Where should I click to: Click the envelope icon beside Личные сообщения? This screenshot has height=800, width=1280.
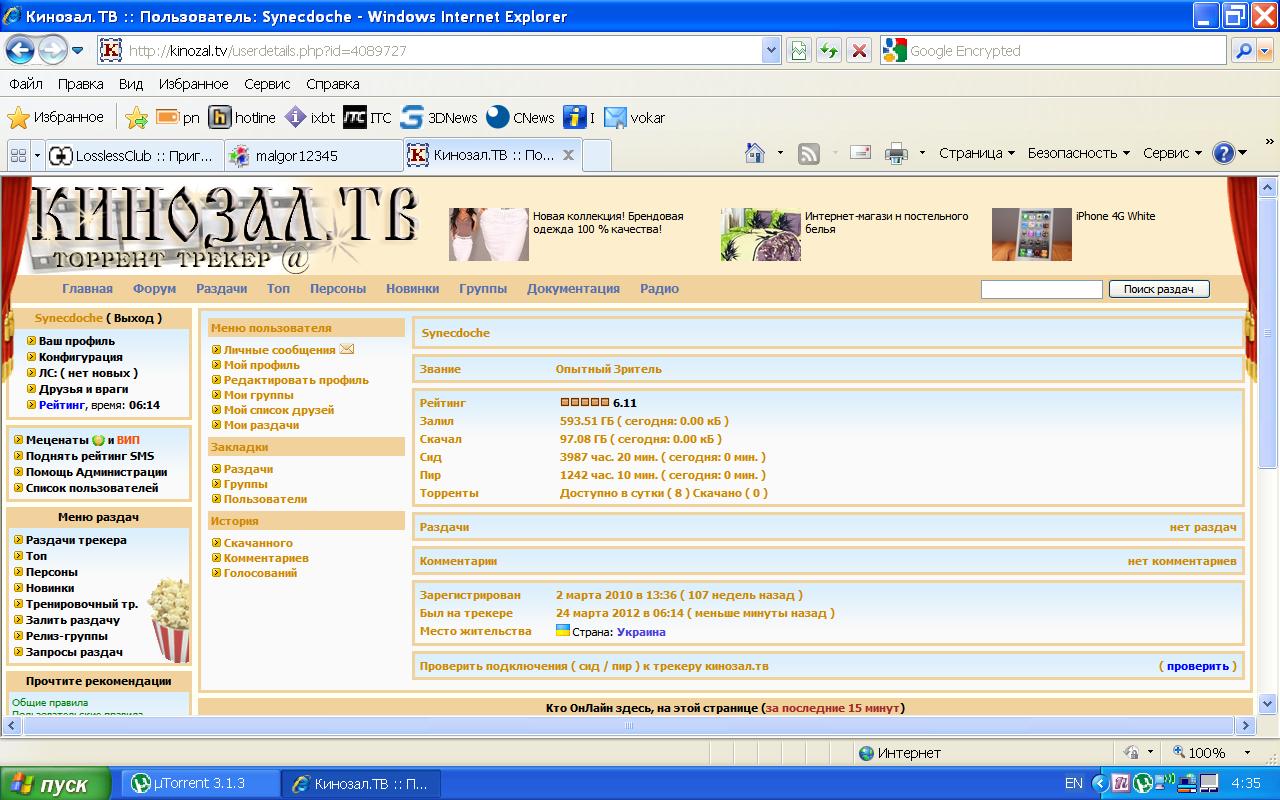click(347, 349)
